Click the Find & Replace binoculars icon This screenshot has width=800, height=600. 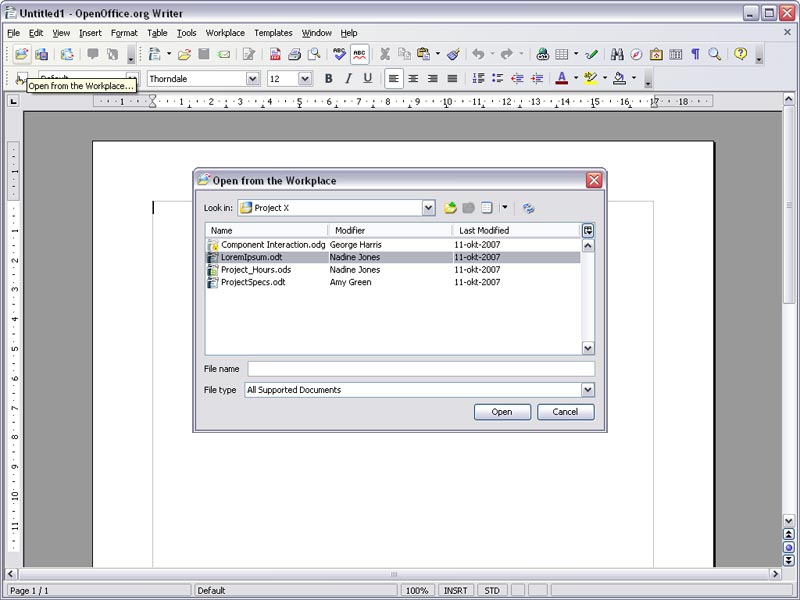pyautogui.click(x=617, y=54)
